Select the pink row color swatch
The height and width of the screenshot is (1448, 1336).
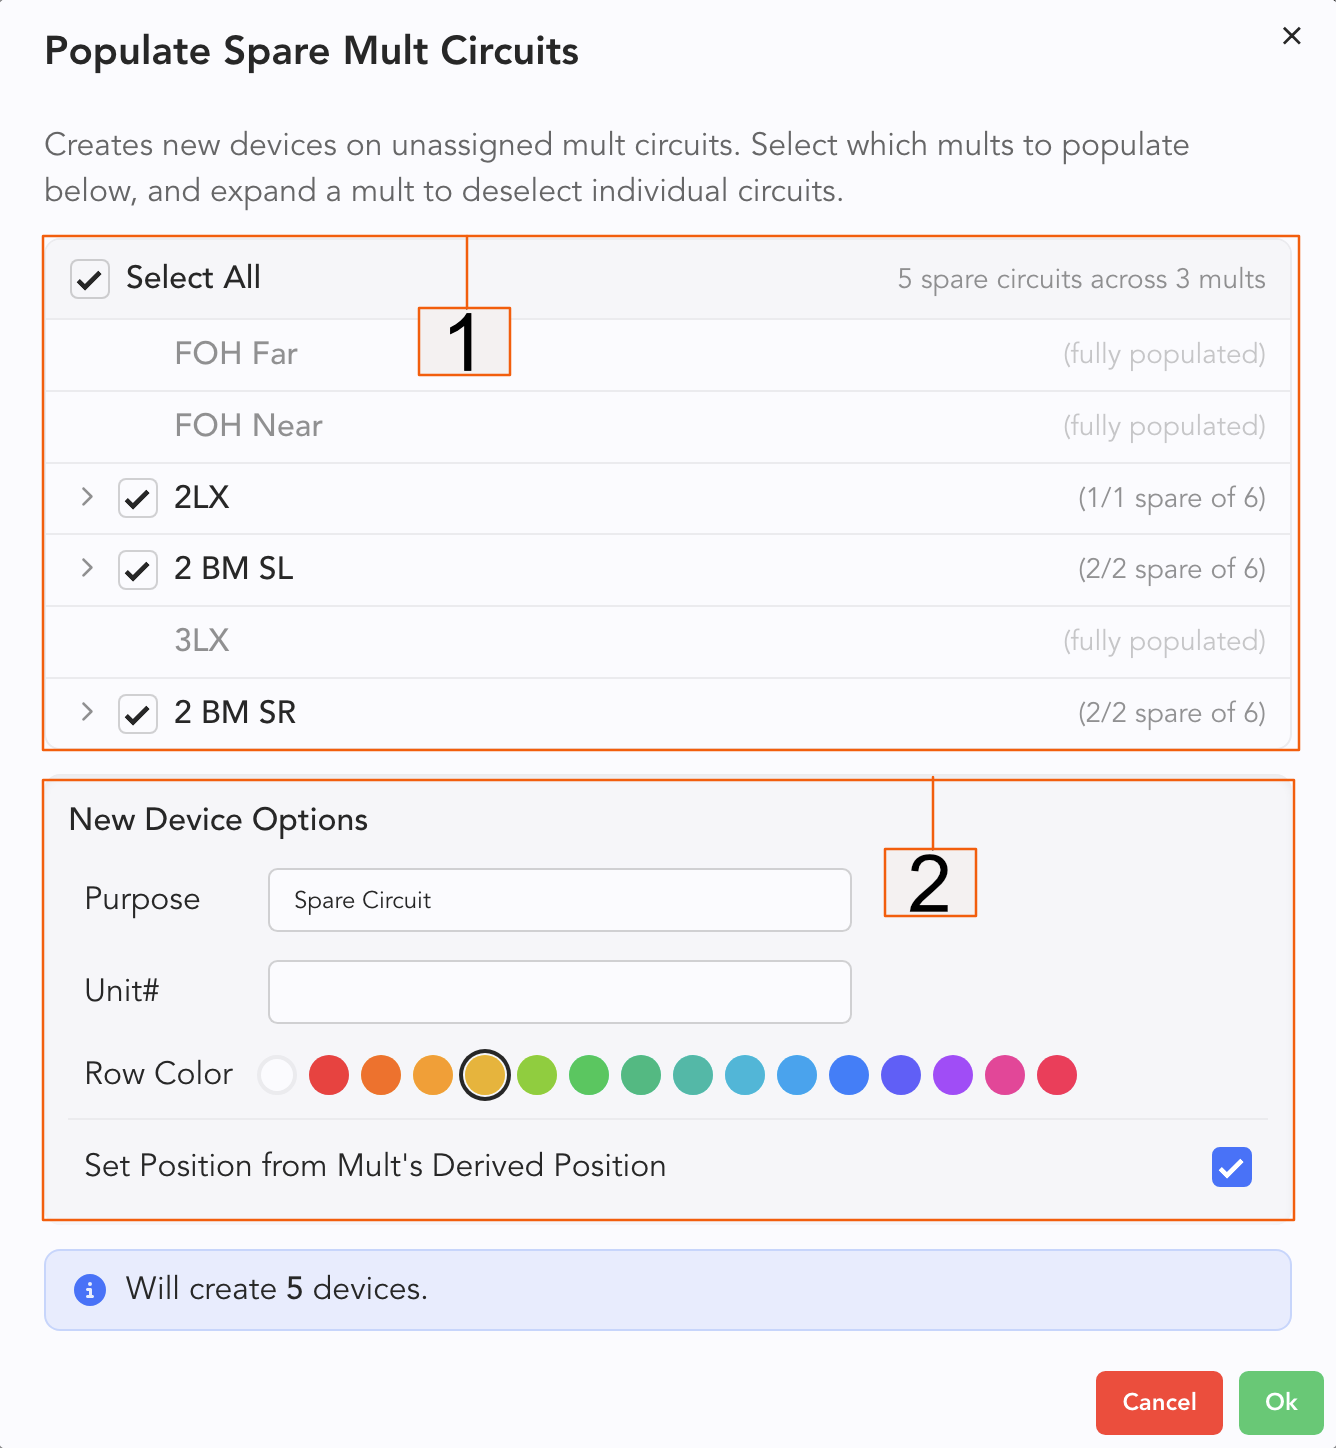tap(1005, 1075)
